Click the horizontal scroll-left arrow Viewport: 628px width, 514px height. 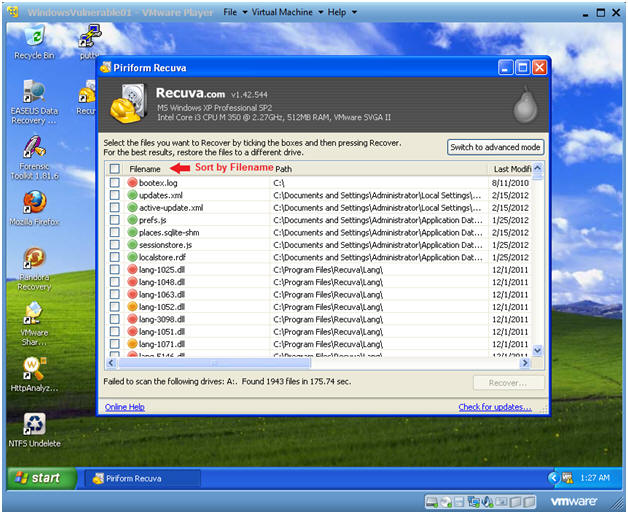111,363
